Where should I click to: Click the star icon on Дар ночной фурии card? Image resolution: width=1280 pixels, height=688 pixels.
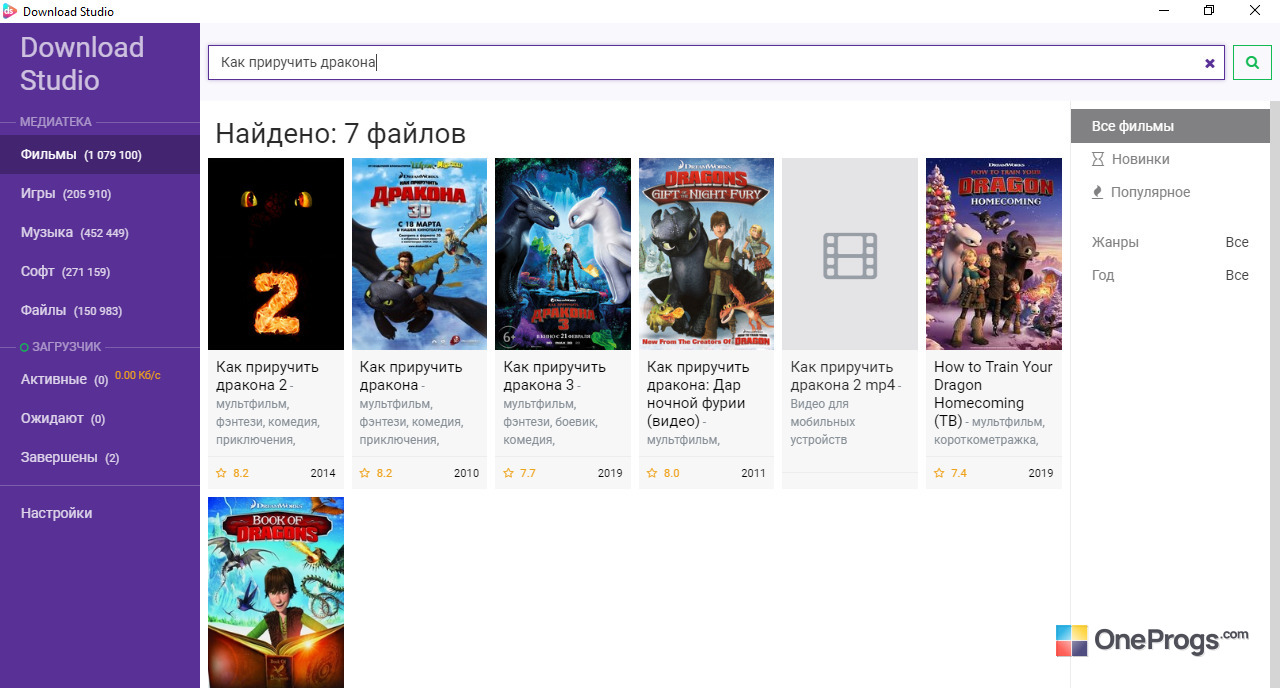click(653, 473)
